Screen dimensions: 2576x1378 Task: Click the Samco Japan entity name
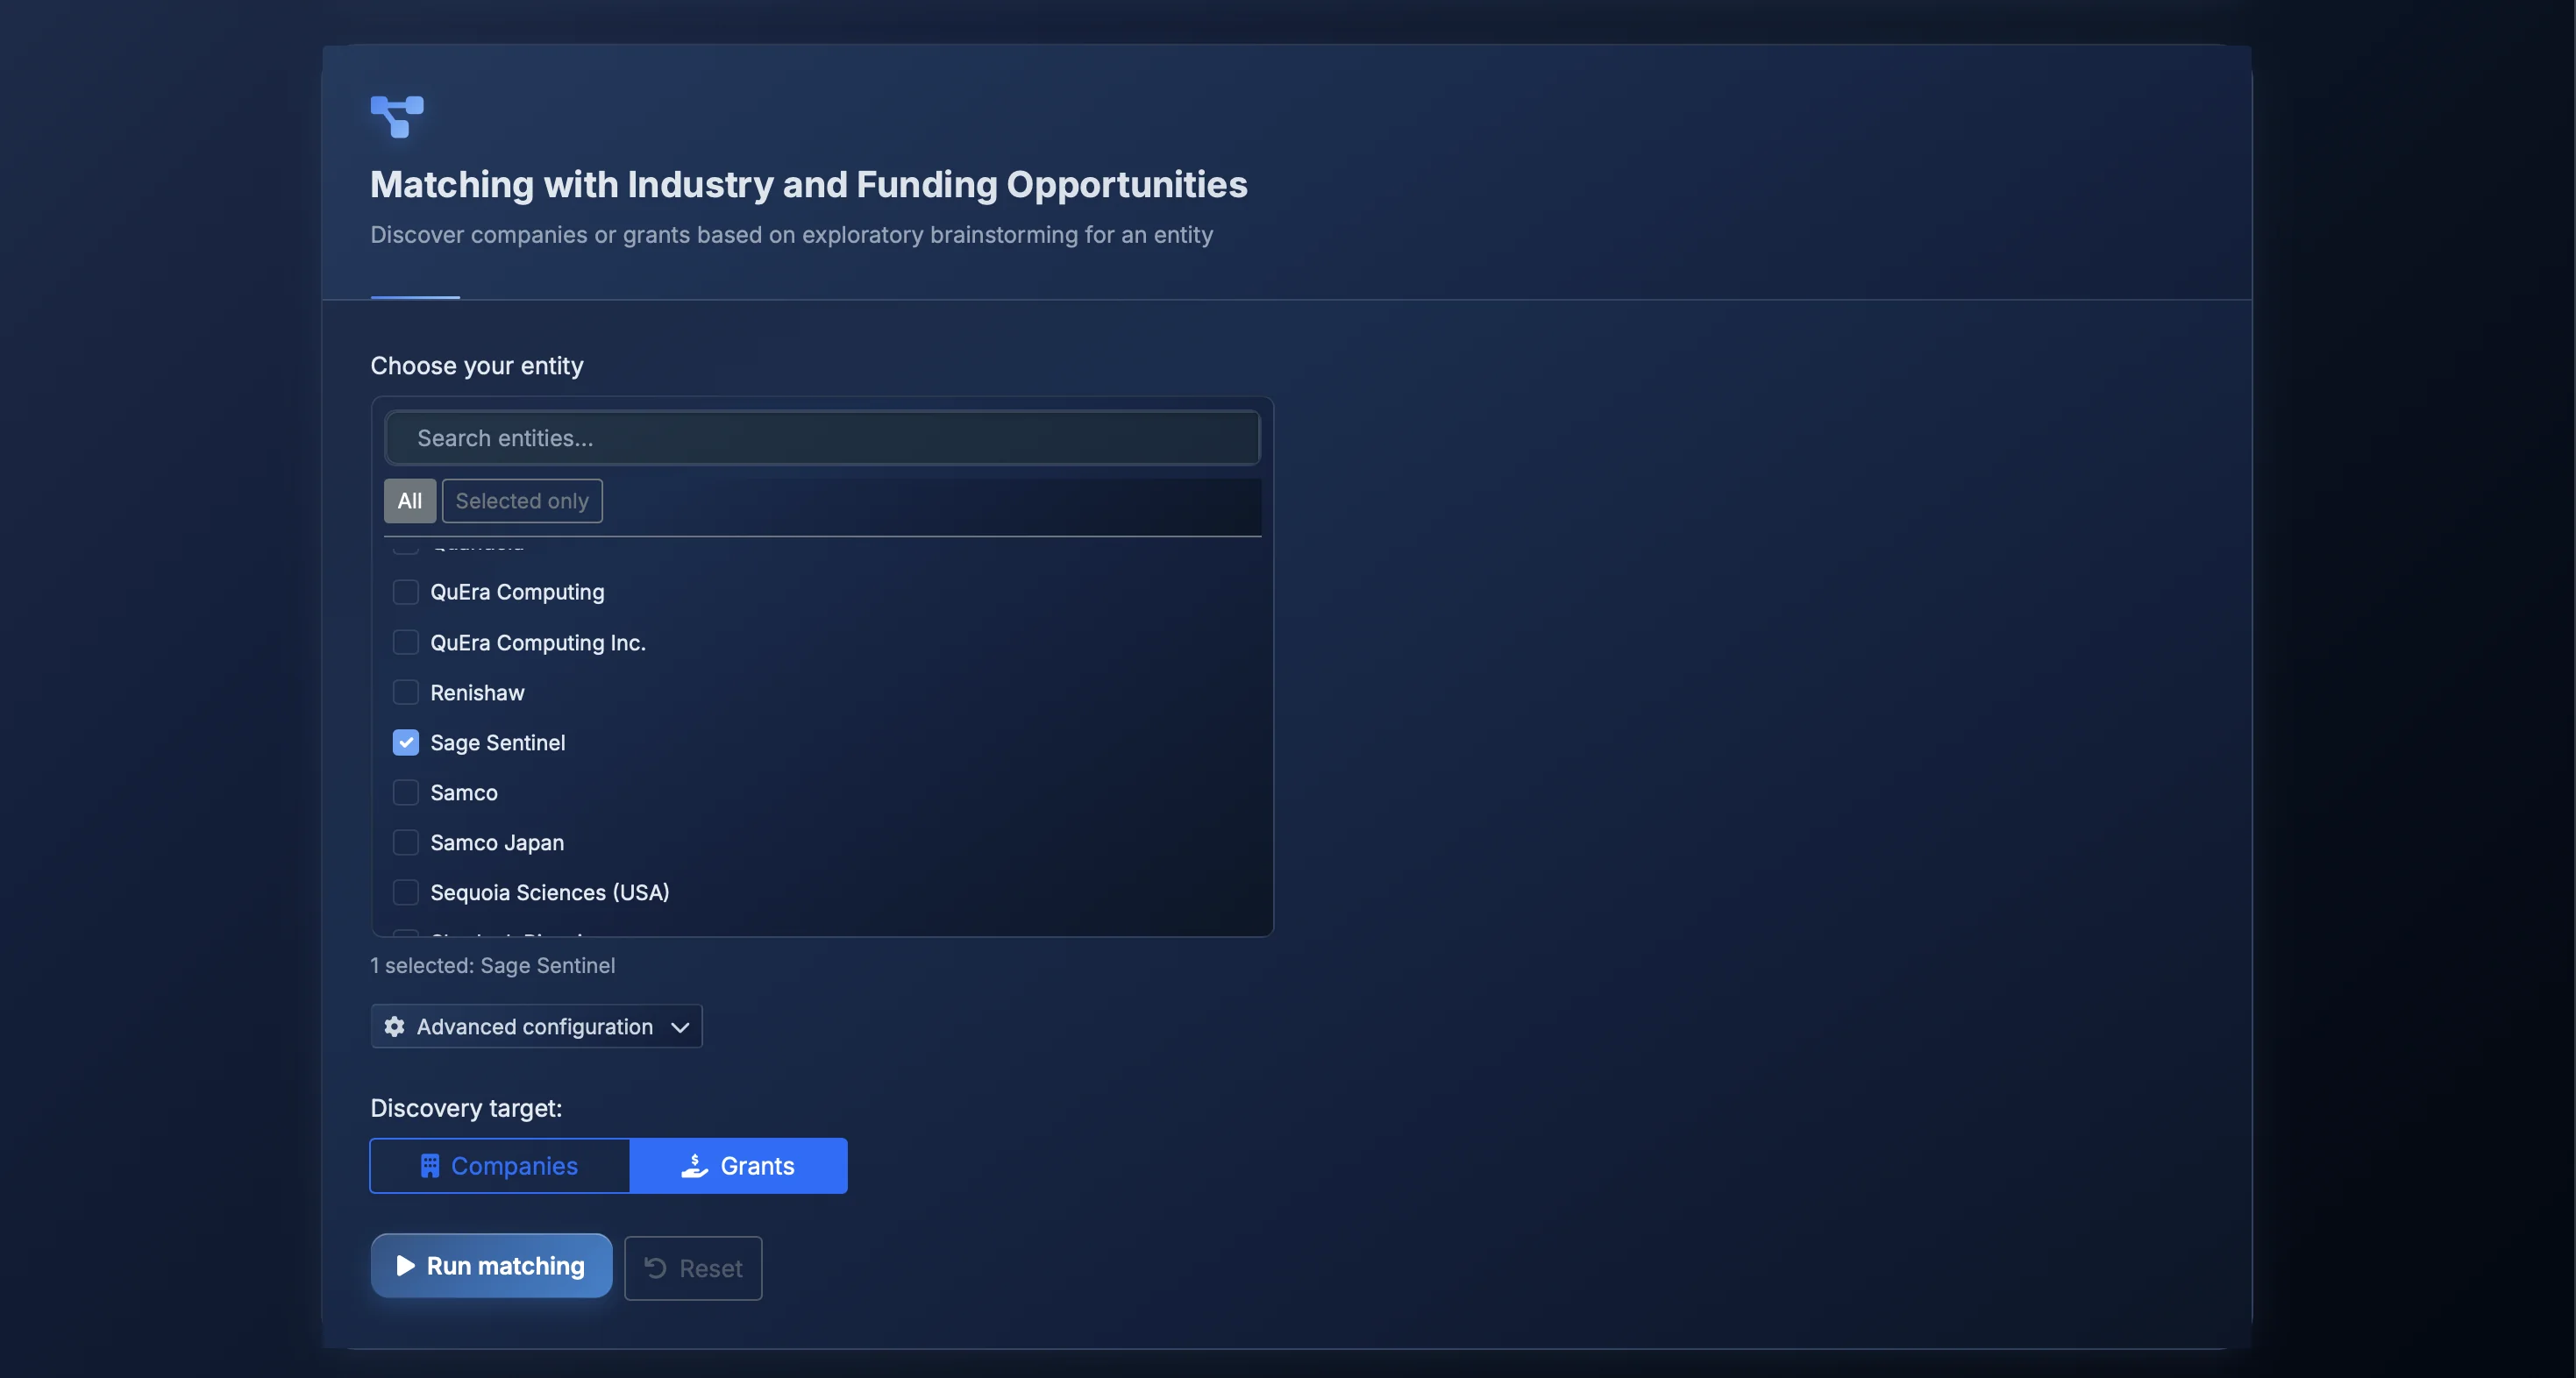(x=497, y=842)
